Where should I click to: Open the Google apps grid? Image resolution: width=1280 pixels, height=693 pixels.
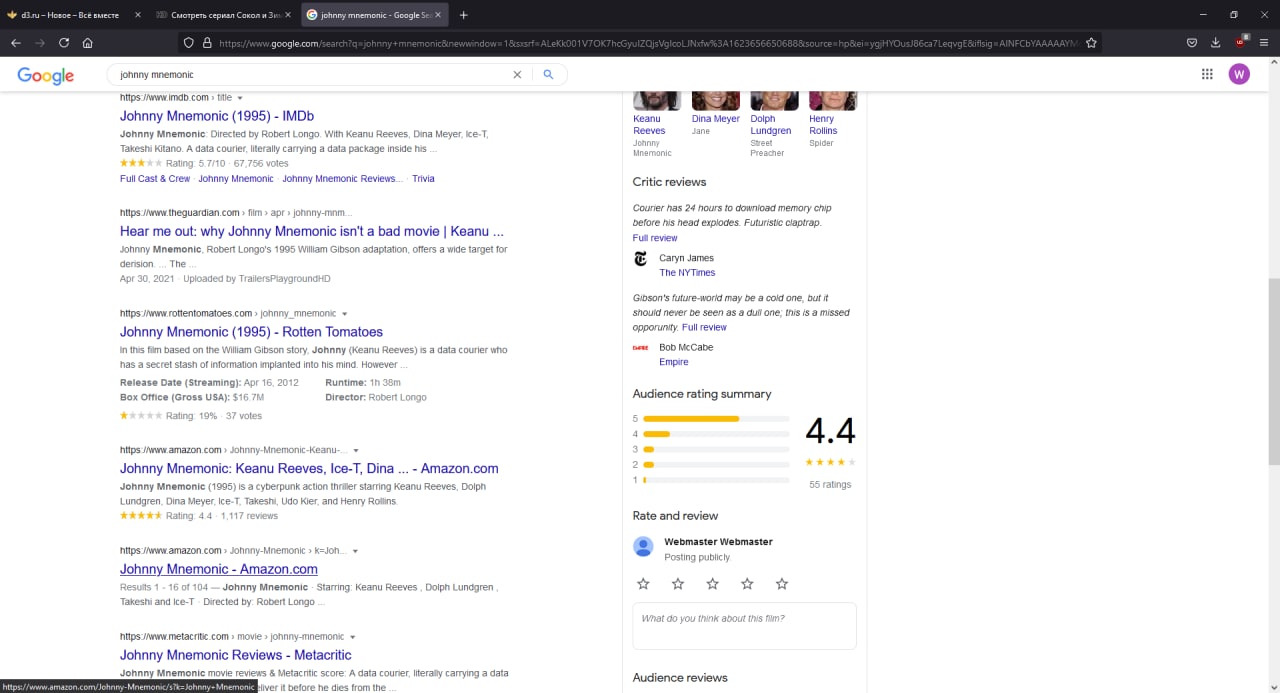point(1207,74)
